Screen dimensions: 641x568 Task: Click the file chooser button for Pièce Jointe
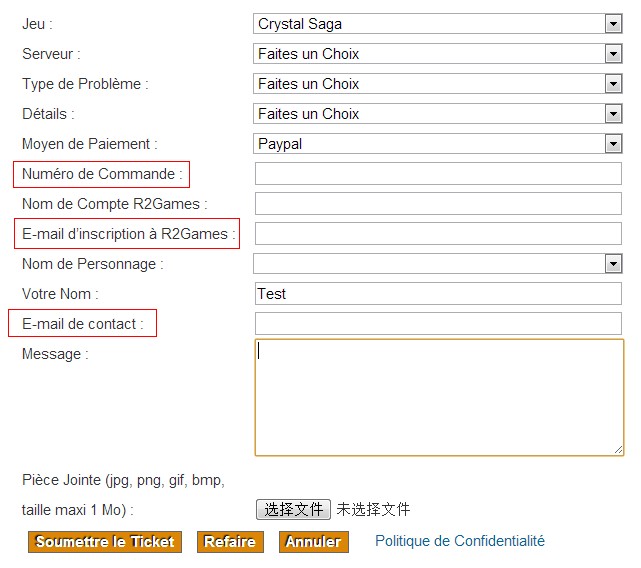click(293, 510)
